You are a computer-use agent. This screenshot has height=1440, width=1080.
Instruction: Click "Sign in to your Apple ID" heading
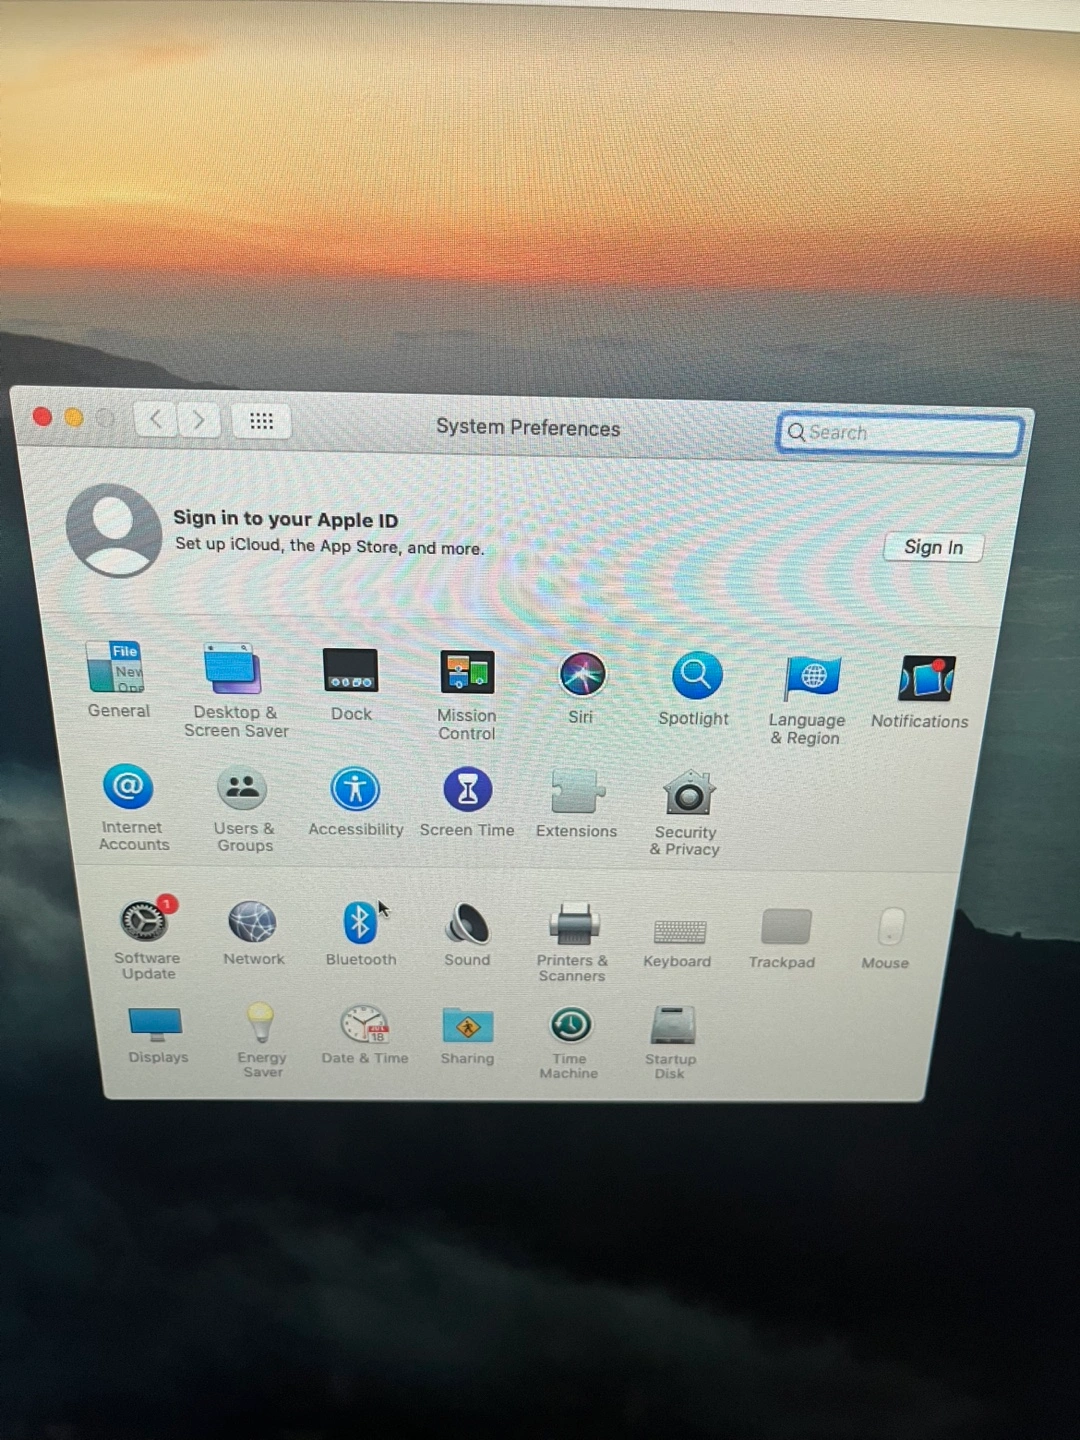click(x=286, y=519)
